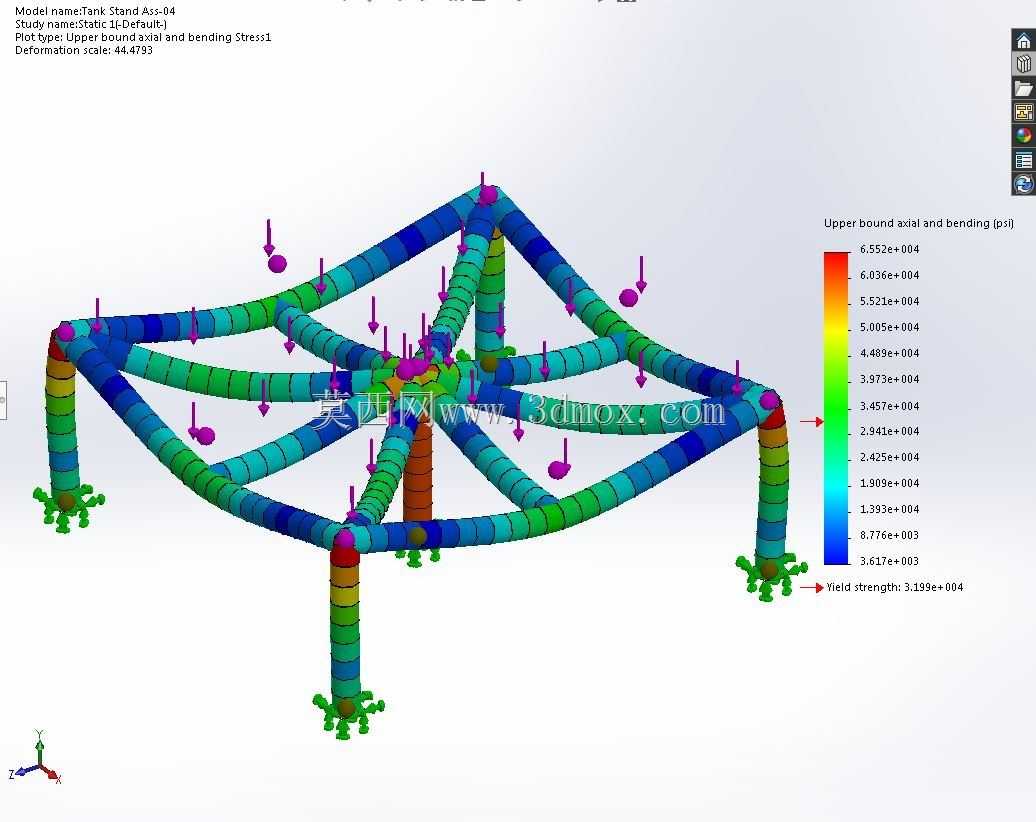This screenshot has height=822, width=1036.
Task: Open File Explorer pane in task pane
Action: 1023,88
